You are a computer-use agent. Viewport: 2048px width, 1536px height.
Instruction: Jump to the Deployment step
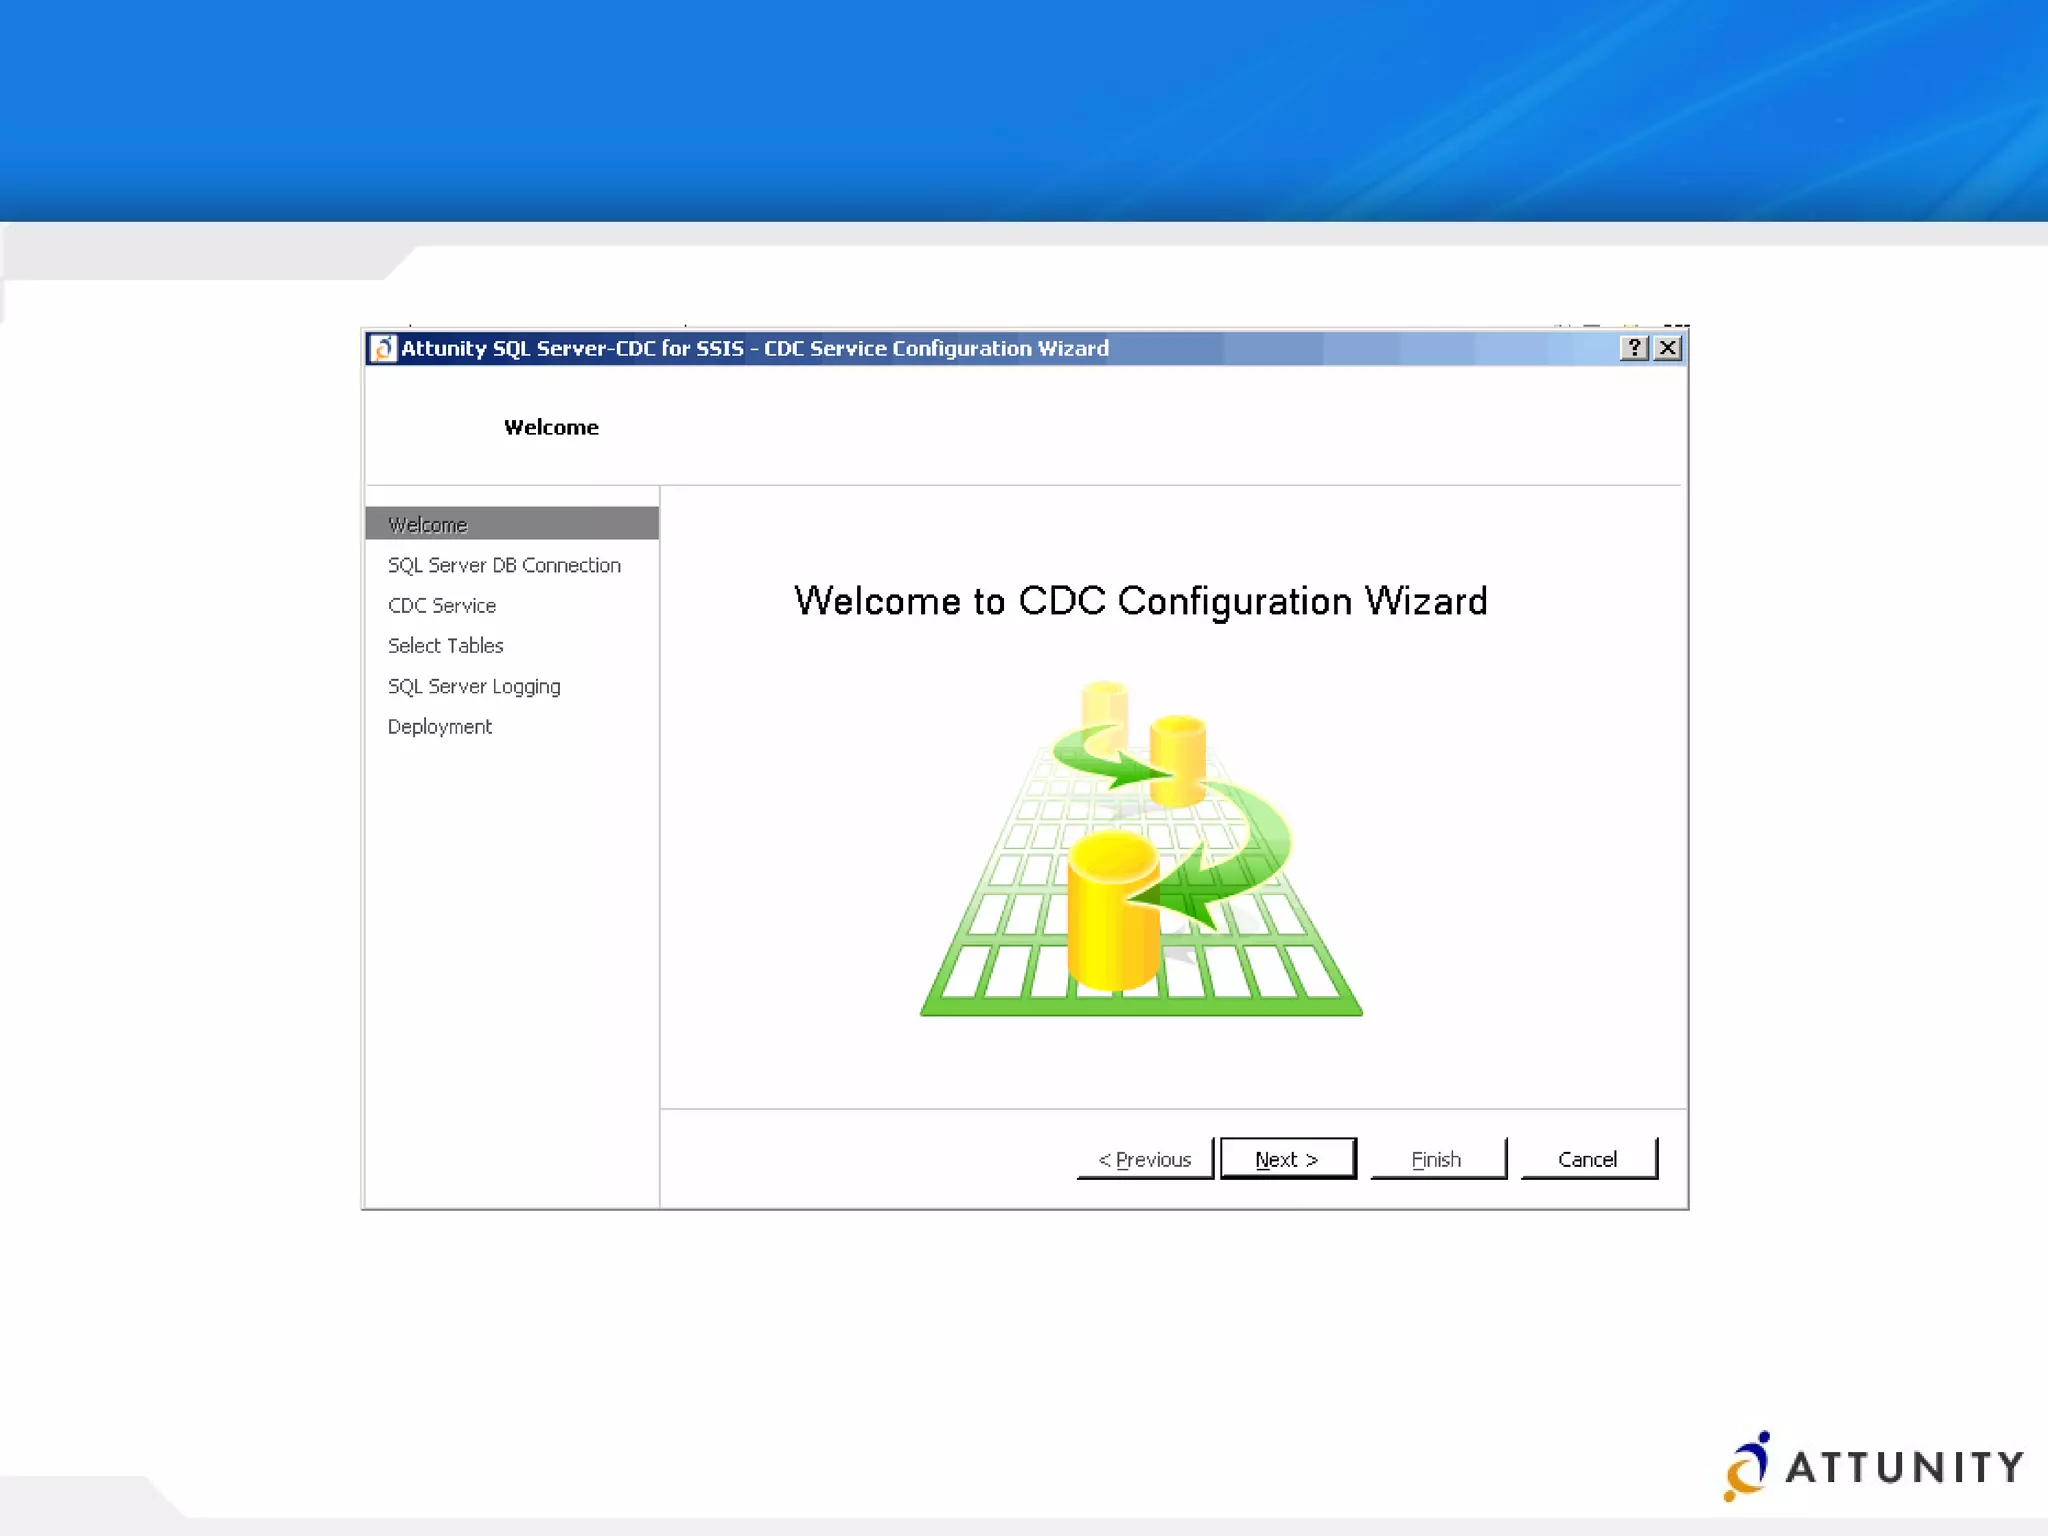point(440,727)
